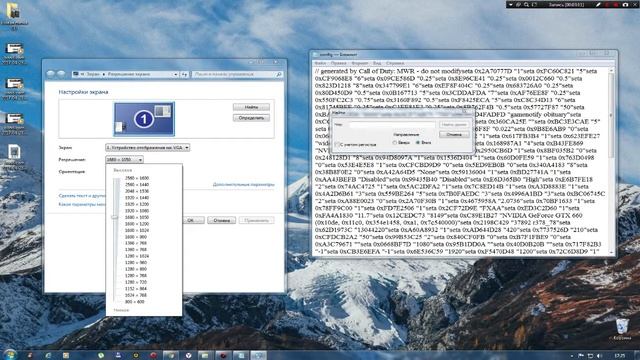The image size is (640, 360).
Task: Click the Action Center flag tray icon
Action: point(580,356)
